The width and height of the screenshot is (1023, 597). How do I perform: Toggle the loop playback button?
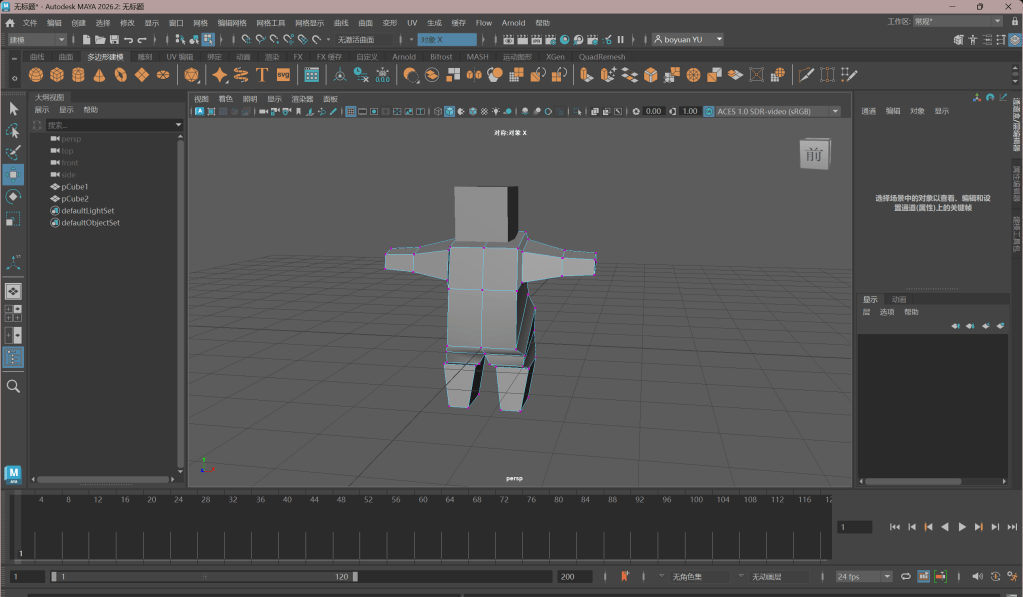point(906,577)
